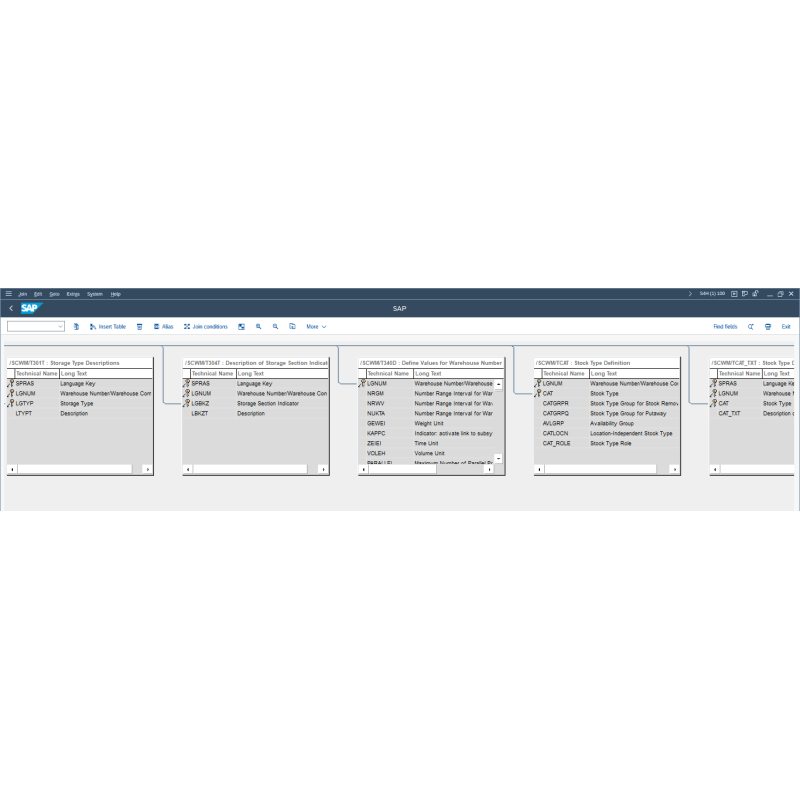Expand the chevron left of S4H system label
This screenshot has height=800, width=800.
pos(690,294)
